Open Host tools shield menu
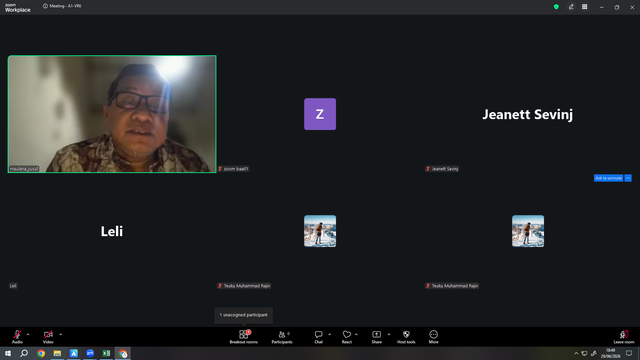This screenshot has height=360, width=640. [x=406, y=337]
